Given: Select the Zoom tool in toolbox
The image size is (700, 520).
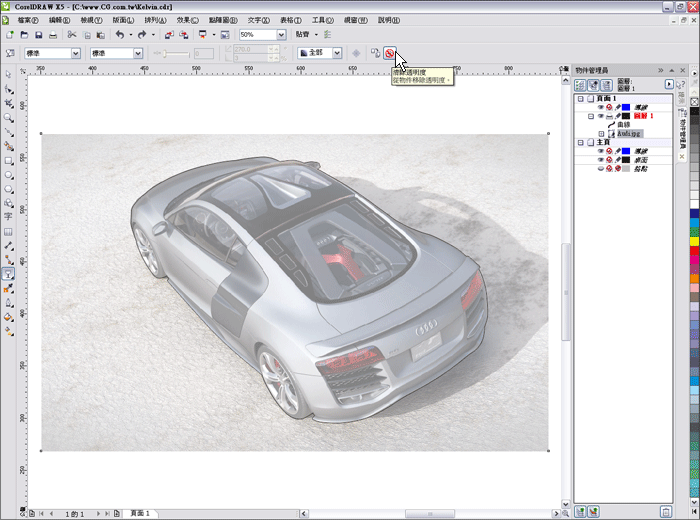Looking at the screenshot, I should click(9, 118).
